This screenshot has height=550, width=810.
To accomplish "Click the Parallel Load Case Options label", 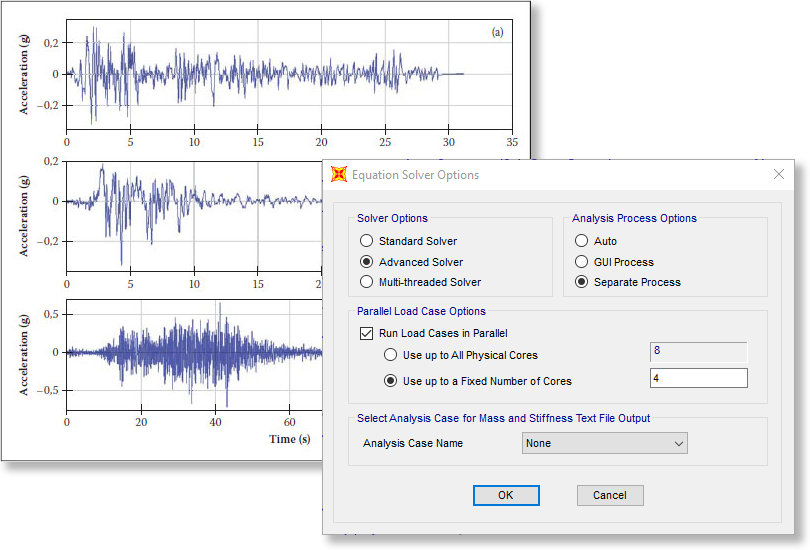I will [421, 311].
